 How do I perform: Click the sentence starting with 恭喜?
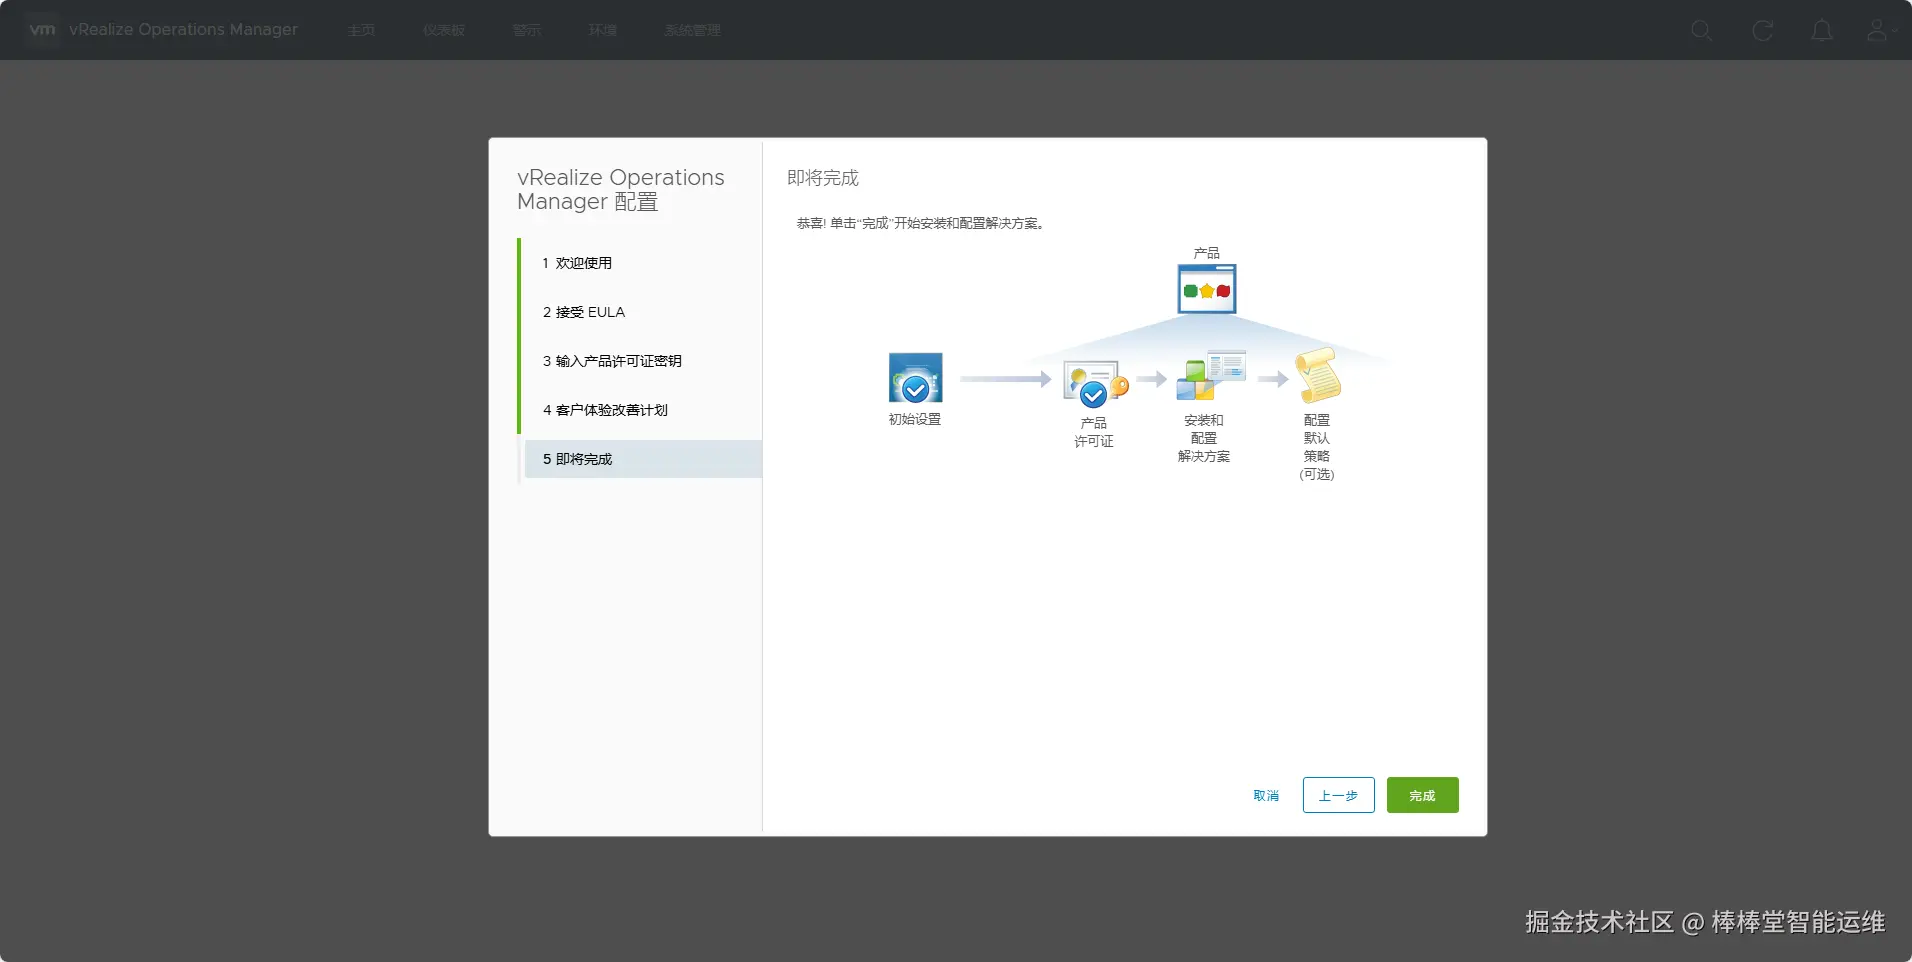[x=921, y=223]
